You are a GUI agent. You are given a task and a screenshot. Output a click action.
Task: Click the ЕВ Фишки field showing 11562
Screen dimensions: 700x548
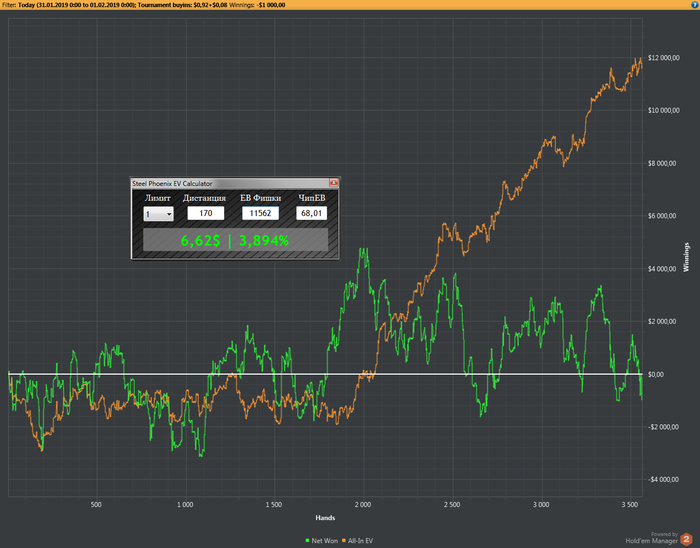coord(260,213)
